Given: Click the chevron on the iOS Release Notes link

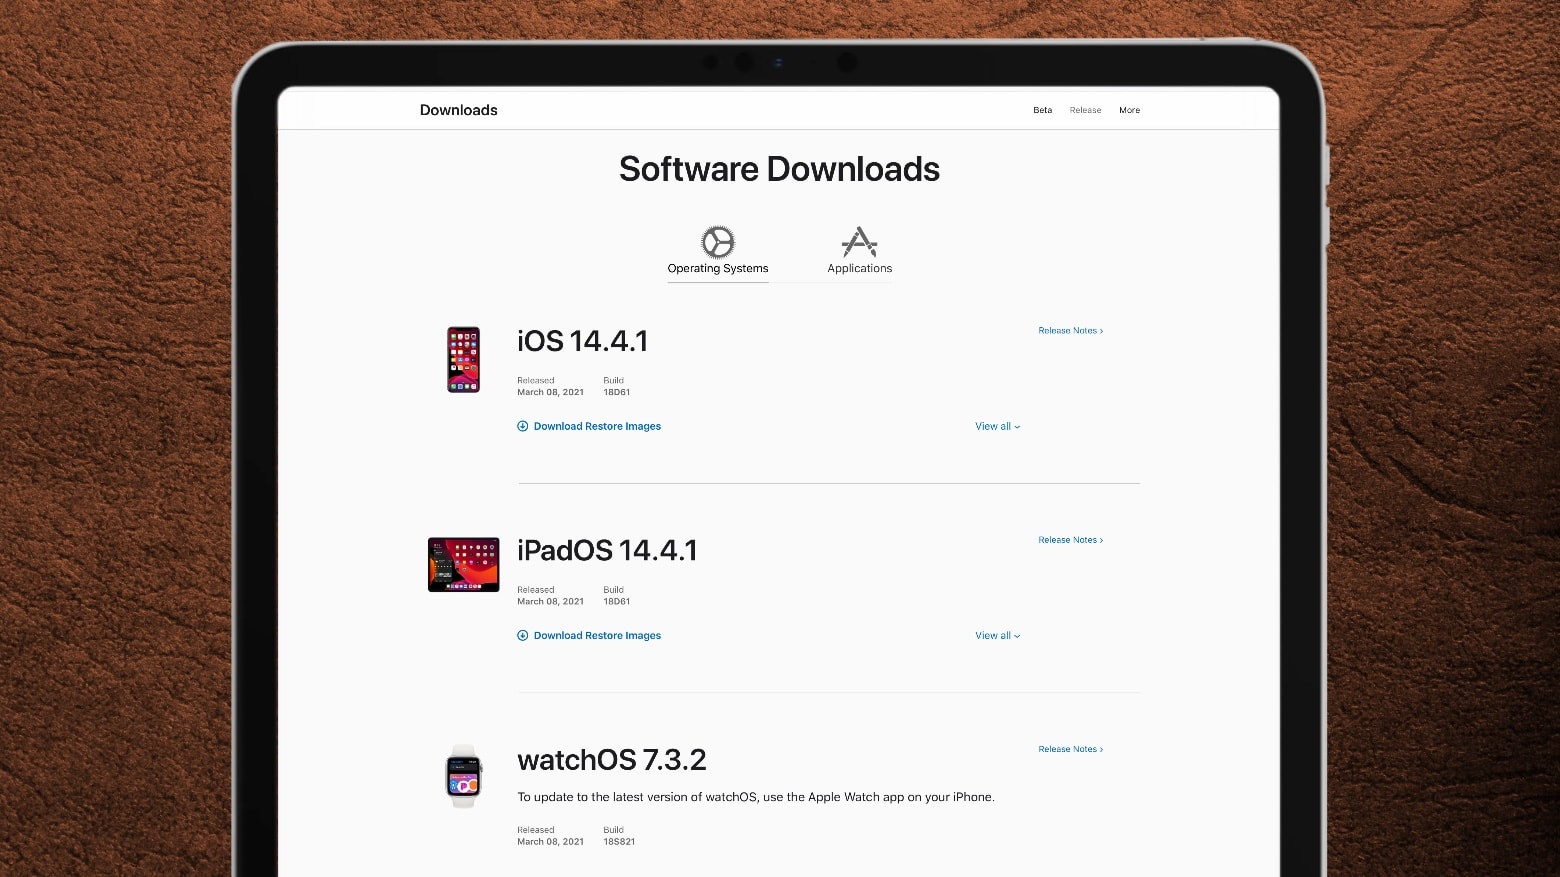Looking at the screenshot, I should pyautogui.click(x=1101, y=330).
